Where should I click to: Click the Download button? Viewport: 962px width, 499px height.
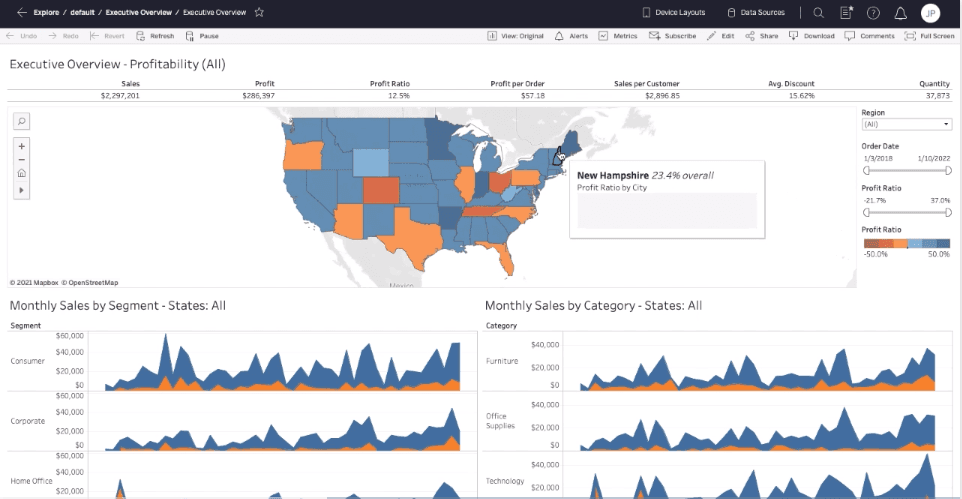pyautogui.click(x=811, y=36)
